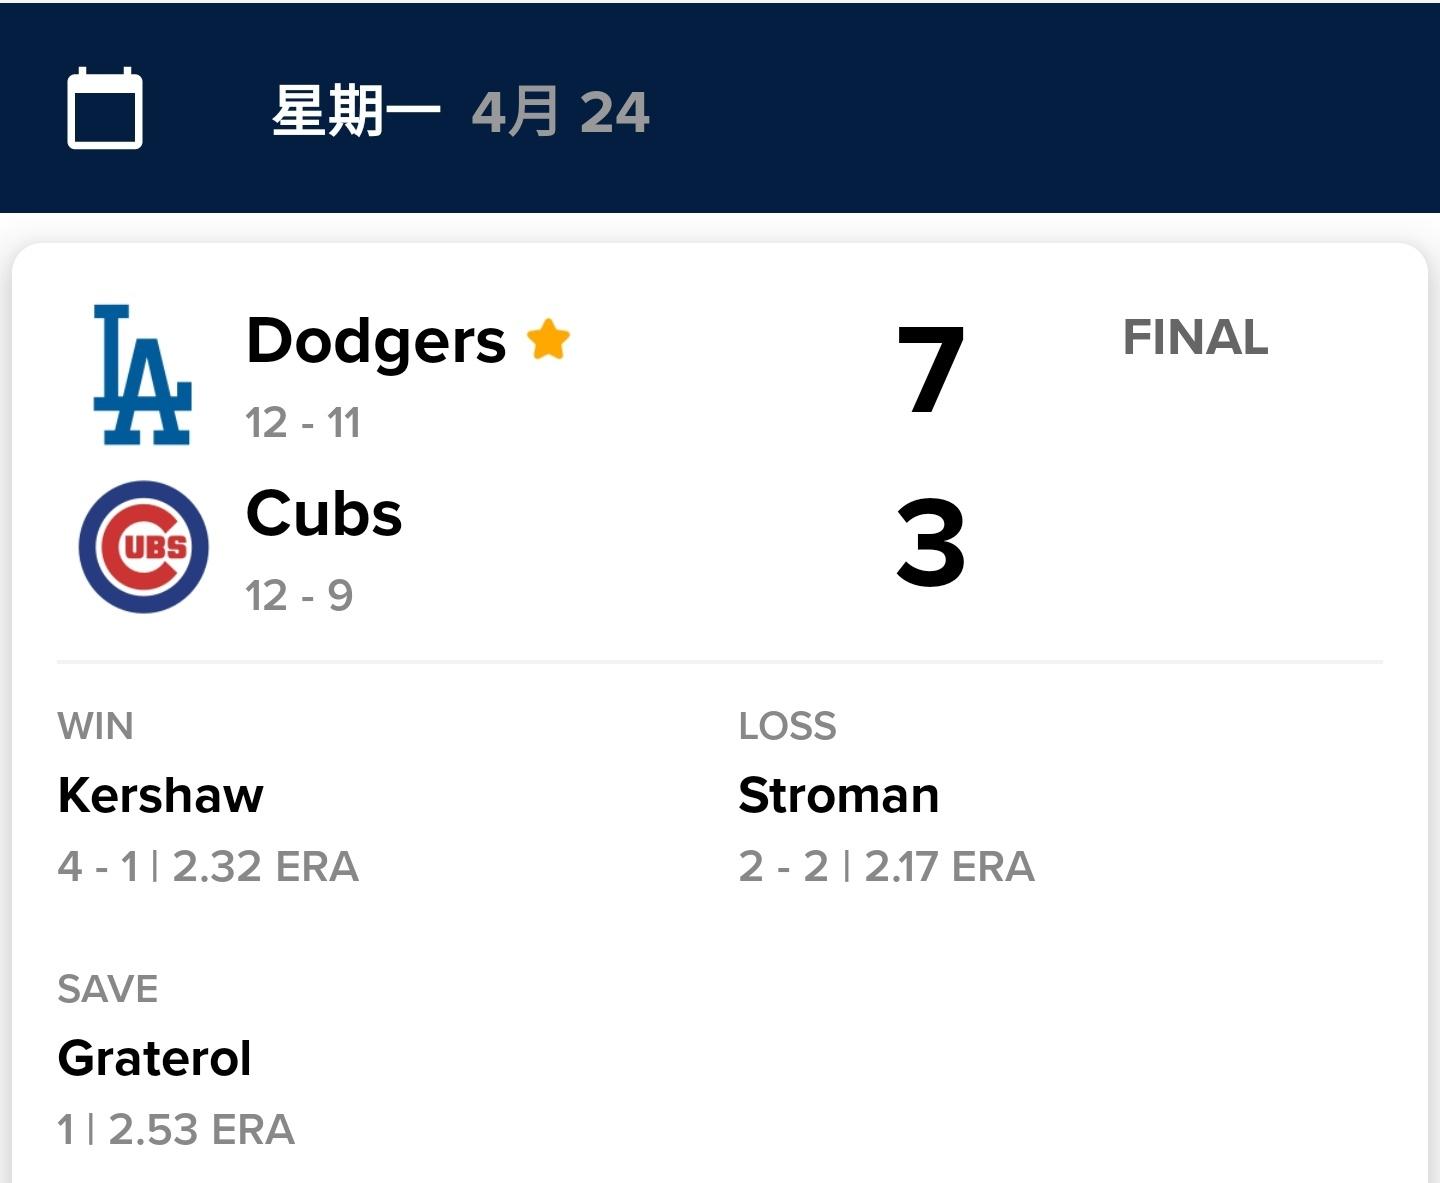Tap the Cubs score of 3
1440x1183 pixels.
pyautogui.click(x=930, y=544)
